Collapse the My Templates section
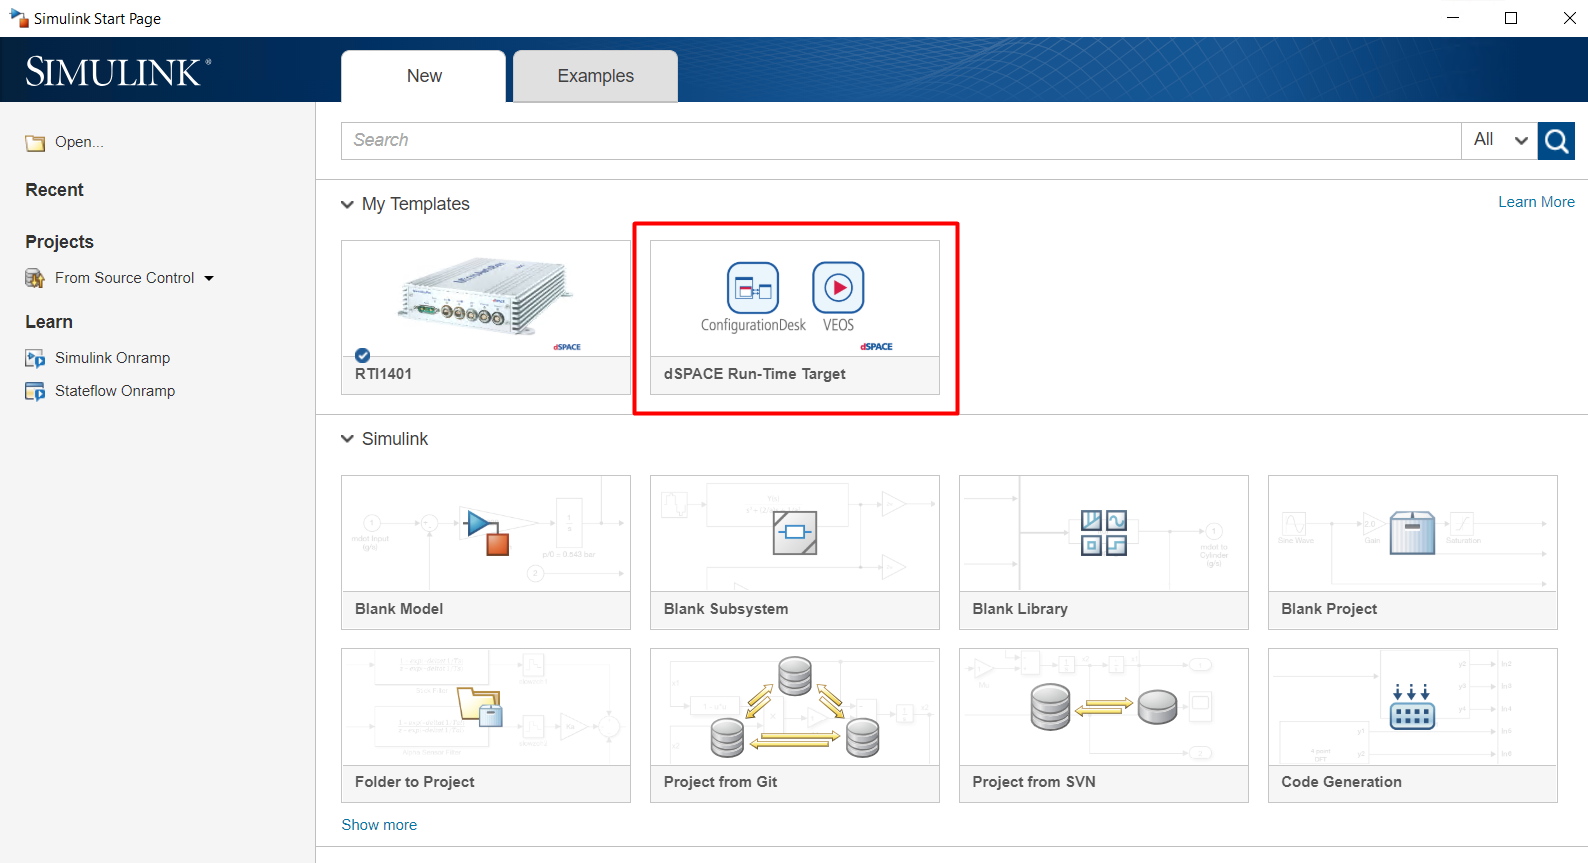 347,204
